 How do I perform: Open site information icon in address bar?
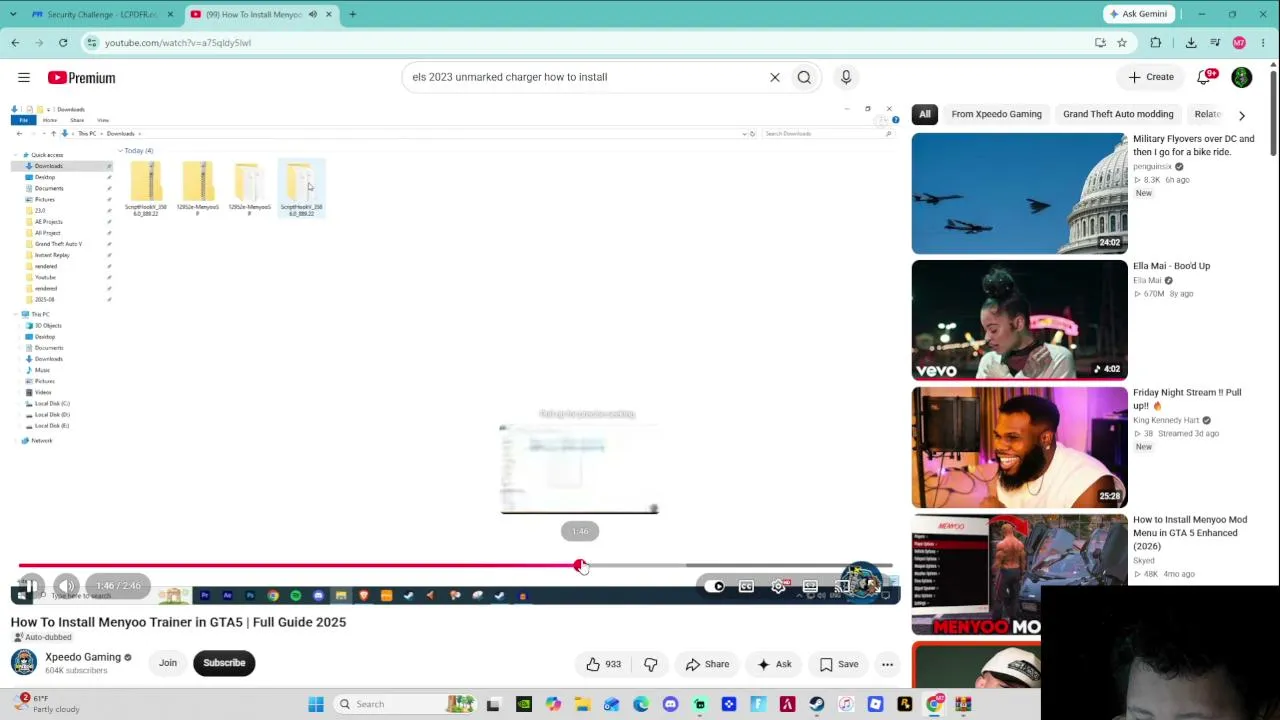click(x=91, y=43)
